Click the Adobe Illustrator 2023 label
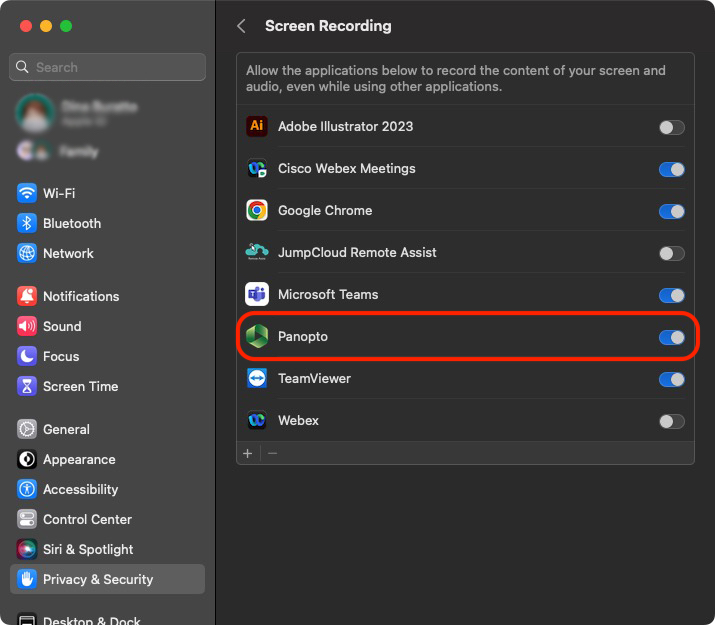 click(x=345, y=126)
